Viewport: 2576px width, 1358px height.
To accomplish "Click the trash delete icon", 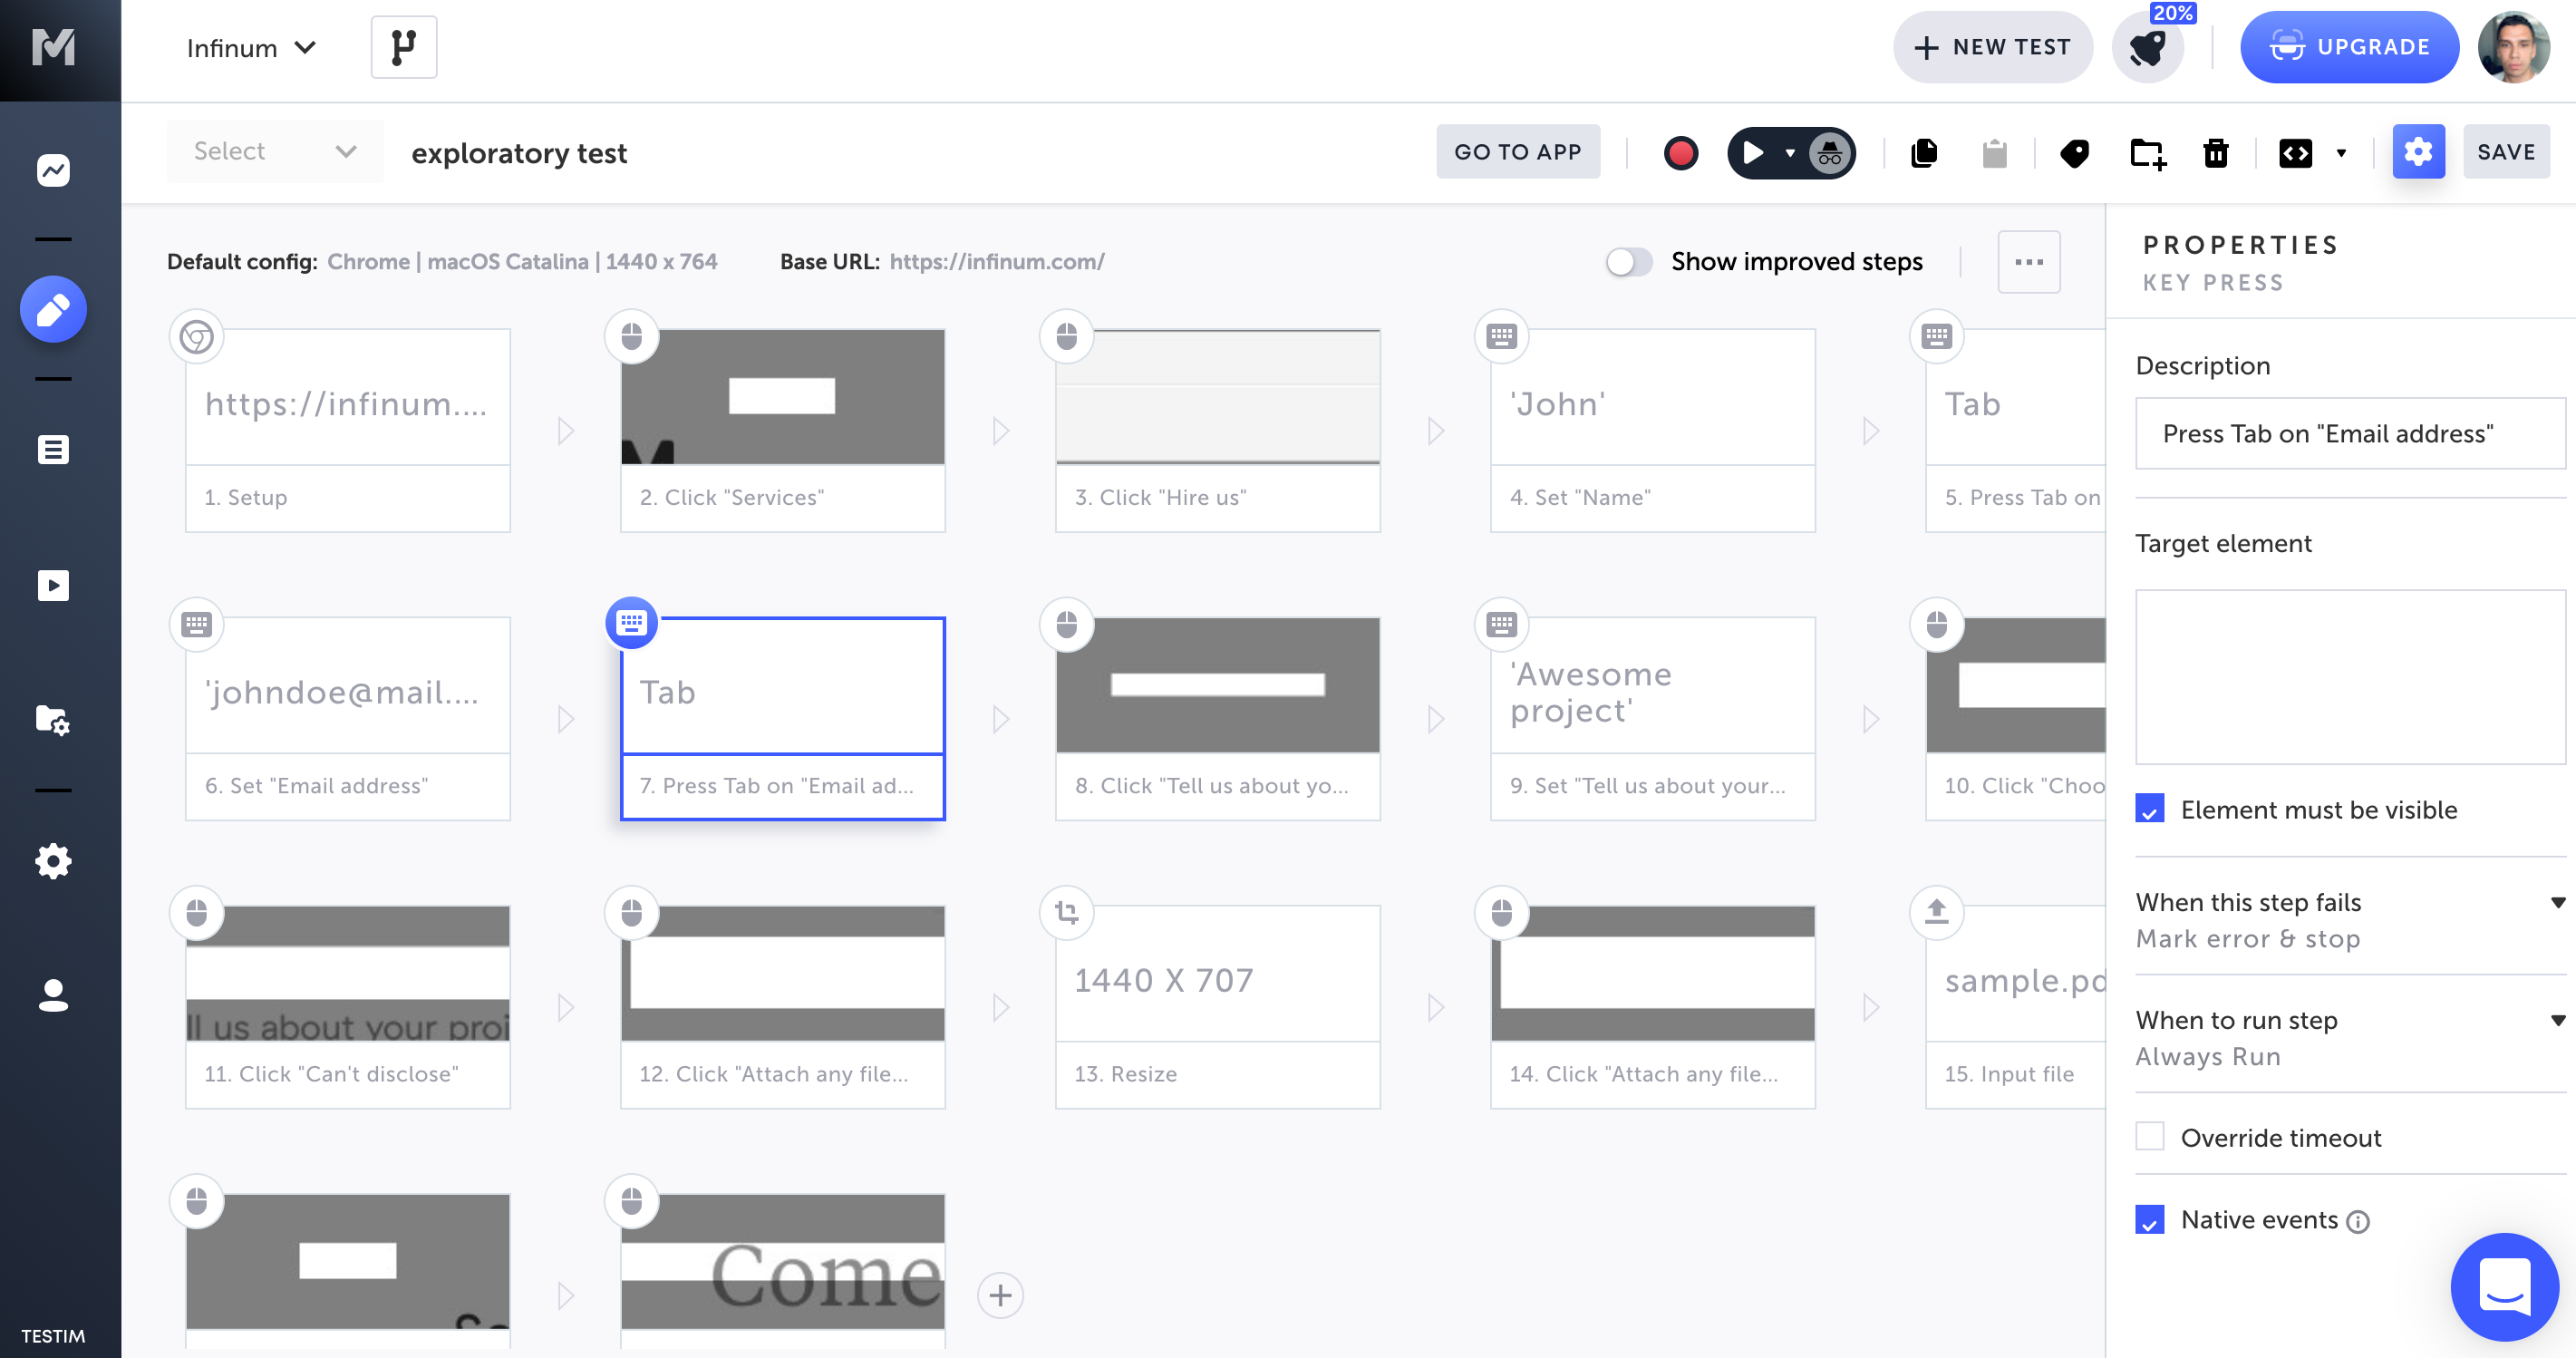I will click(x=2216, y=152).
